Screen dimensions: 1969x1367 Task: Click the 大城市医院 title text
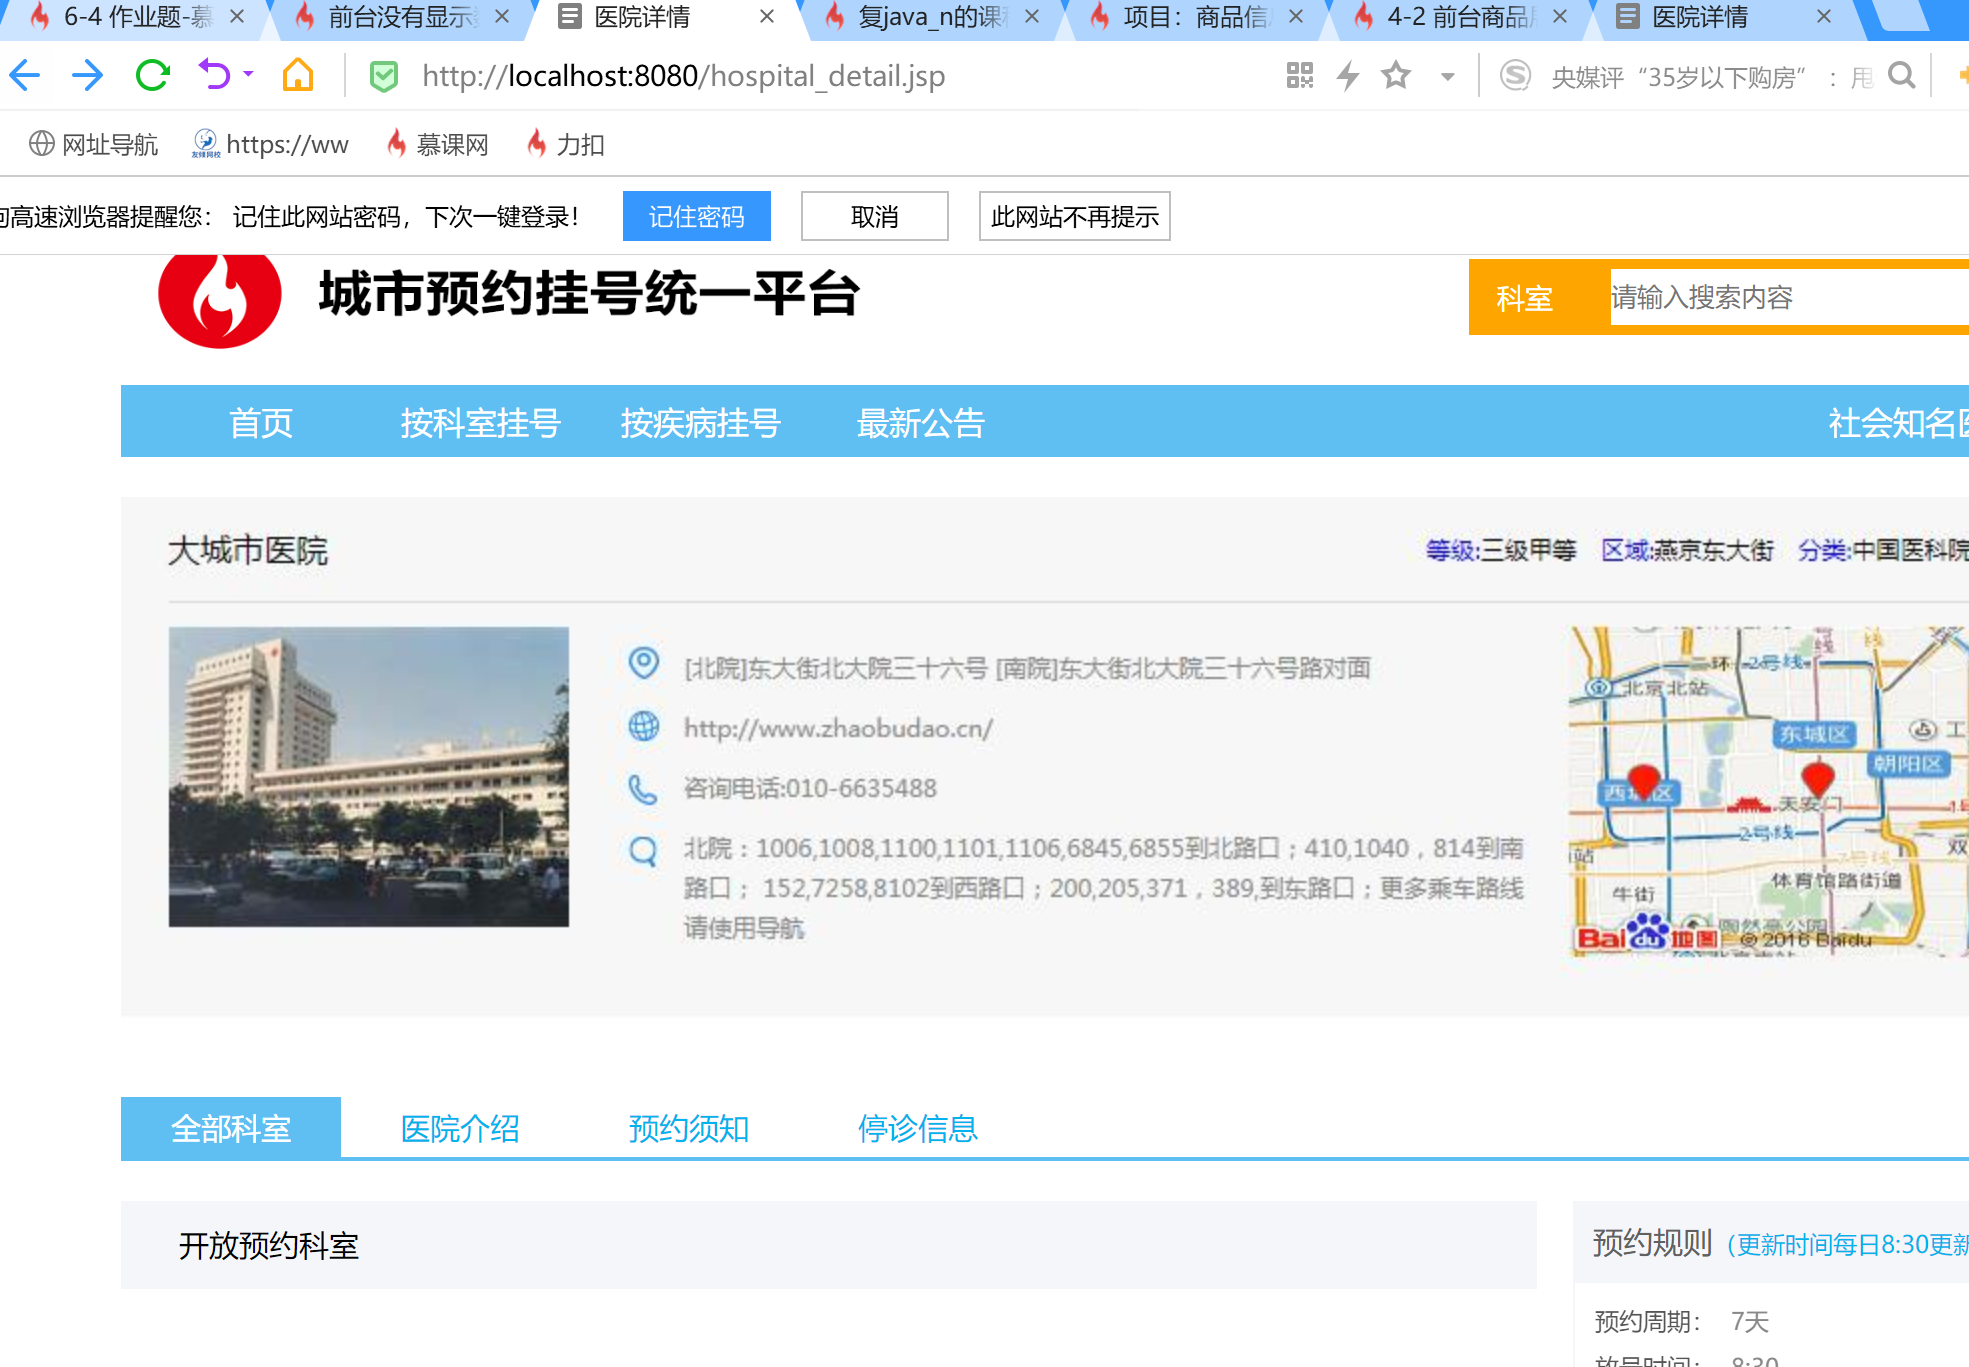point(248,550)
